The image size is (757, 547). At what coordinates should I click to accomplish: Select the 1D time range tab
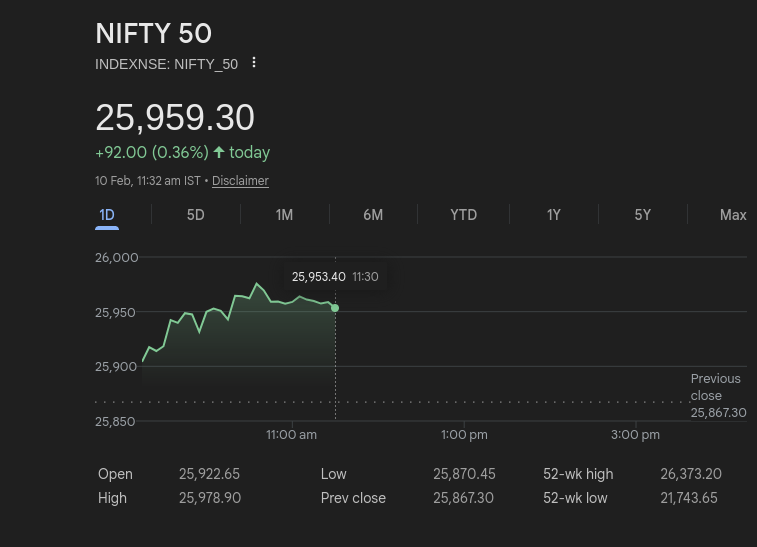tap(107, 215)
